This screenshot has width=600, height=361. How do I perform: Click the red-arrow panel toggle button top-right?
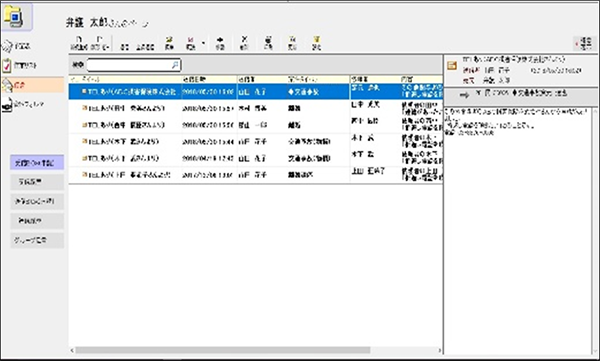[584, 43]
